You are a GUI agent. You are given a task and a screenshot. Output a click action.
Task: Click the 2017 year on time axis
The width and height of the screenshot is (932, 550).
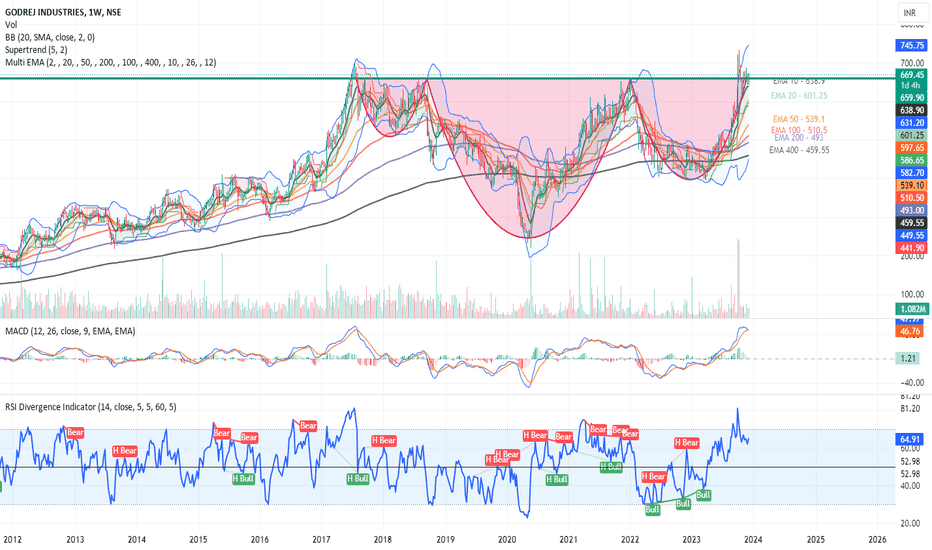click(322, 539)
